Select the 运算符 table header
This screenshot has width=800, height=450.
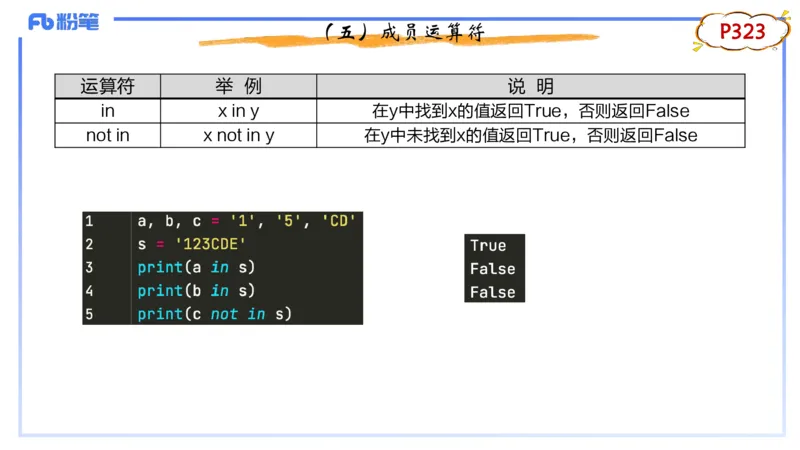pyautogui.click(x=108, y=86)
